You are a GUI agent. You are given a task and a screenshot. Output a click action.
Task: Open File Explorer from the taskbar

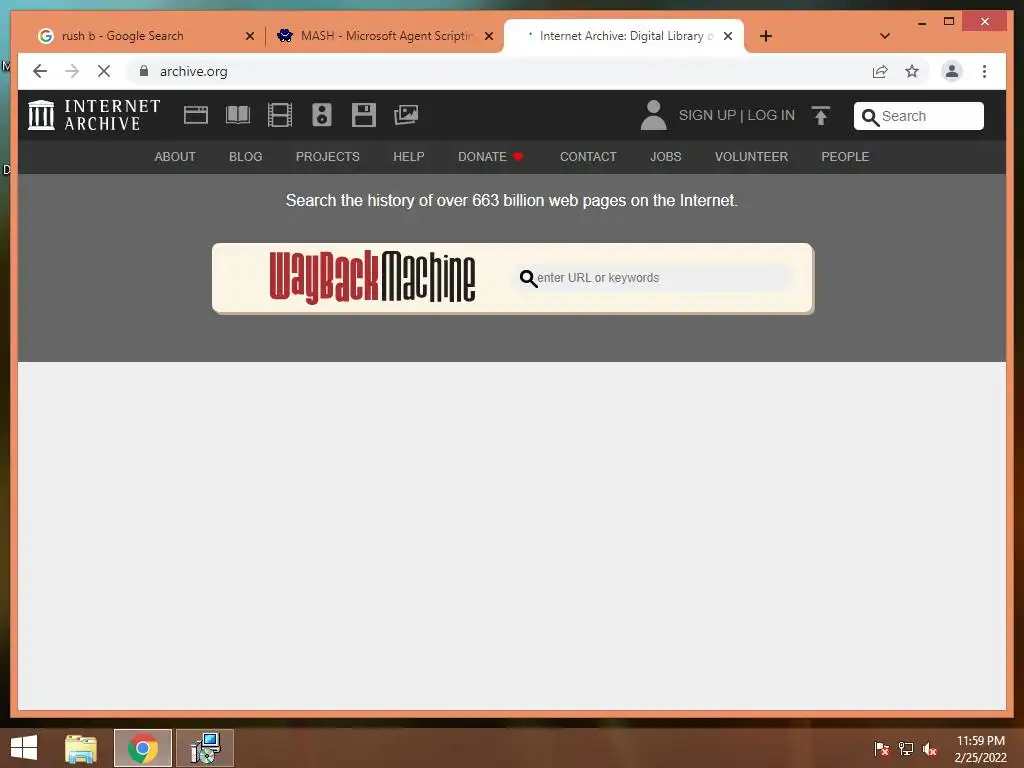coord(81,748)
